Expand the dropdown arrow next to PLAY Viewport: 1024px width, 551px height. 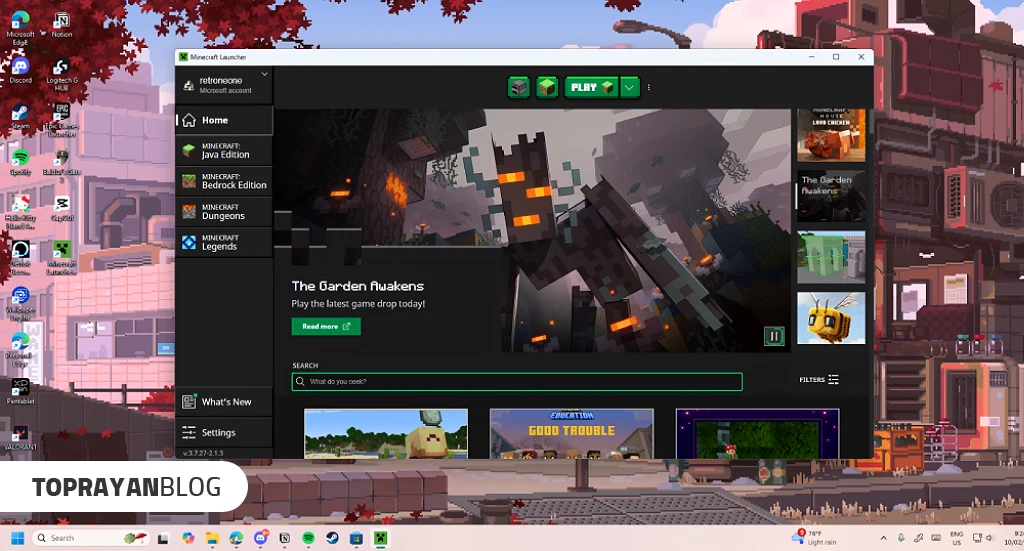point(630,87)
